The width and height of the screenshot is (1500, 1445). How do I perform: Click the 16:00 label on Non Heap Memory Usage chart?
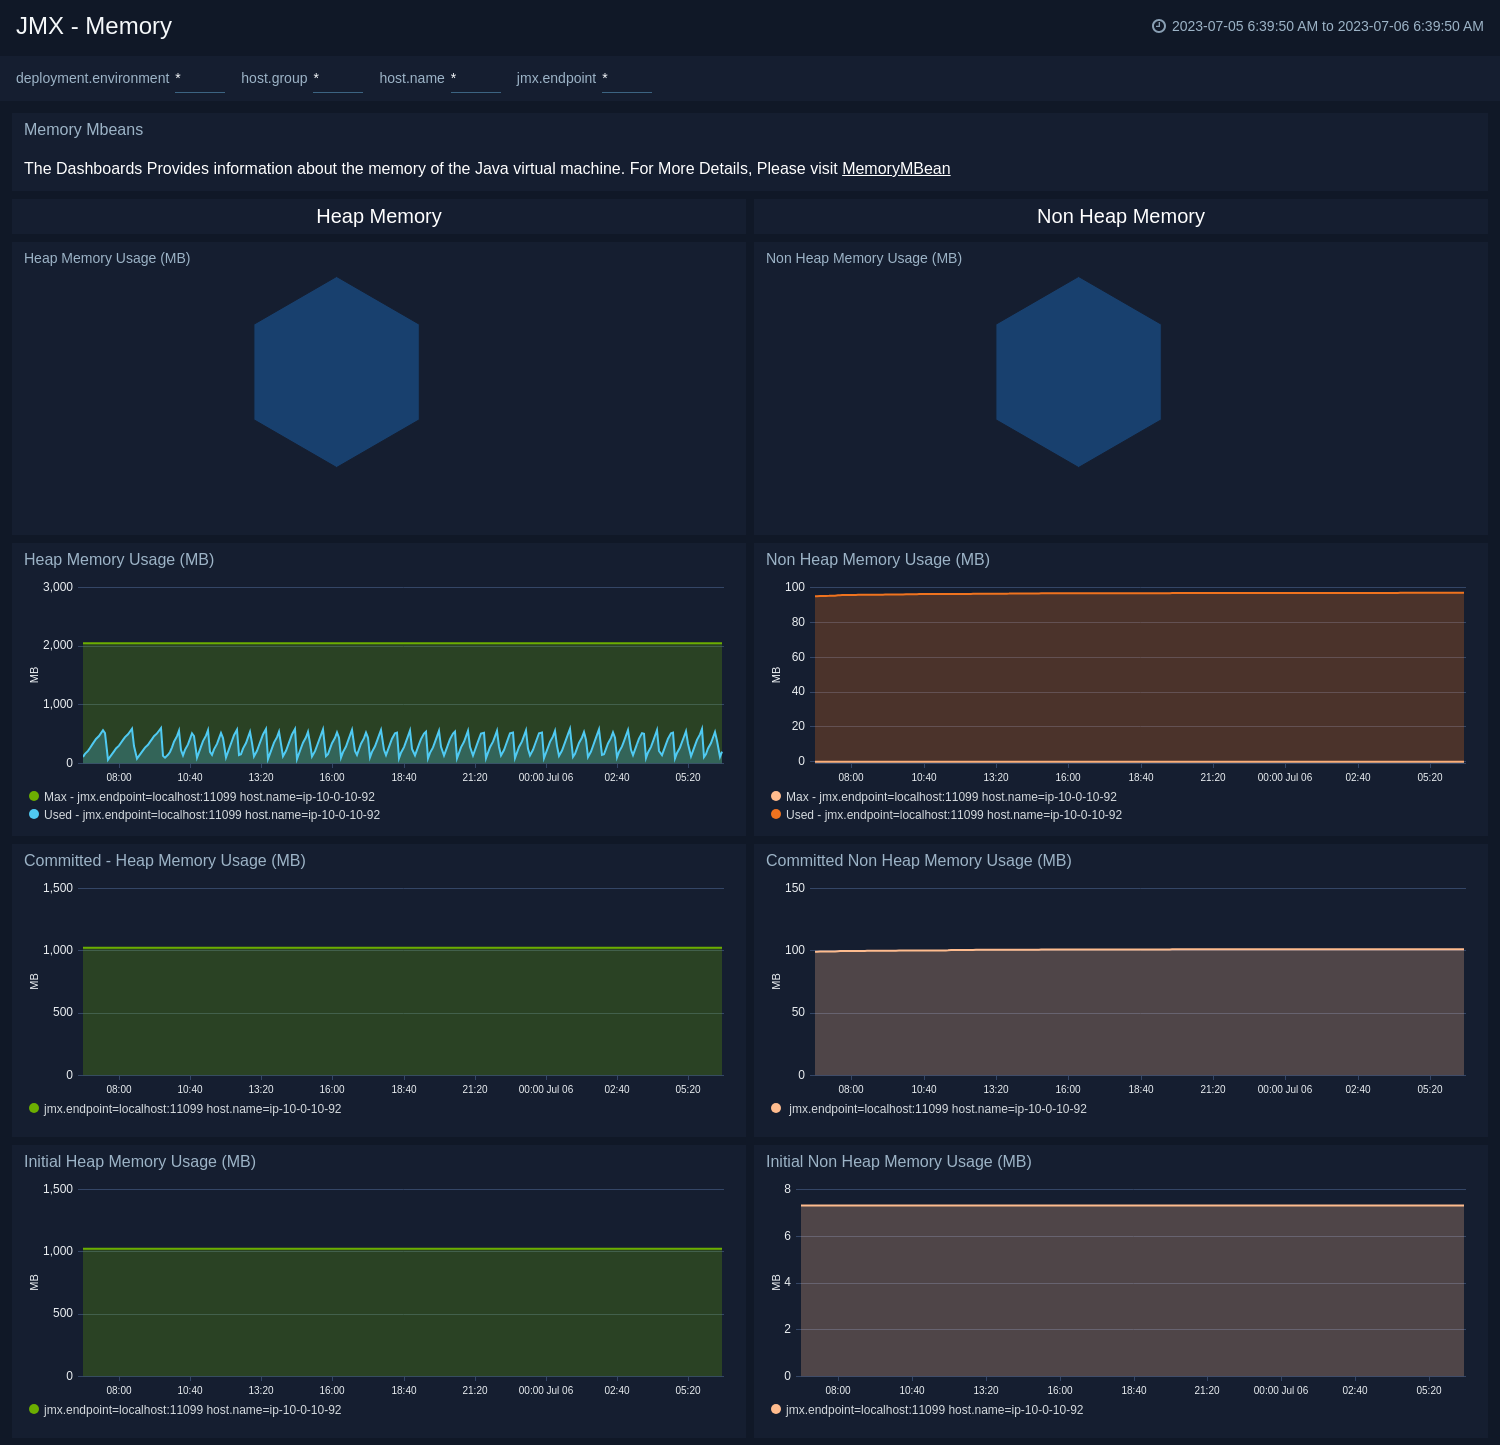coord(1068,777)
